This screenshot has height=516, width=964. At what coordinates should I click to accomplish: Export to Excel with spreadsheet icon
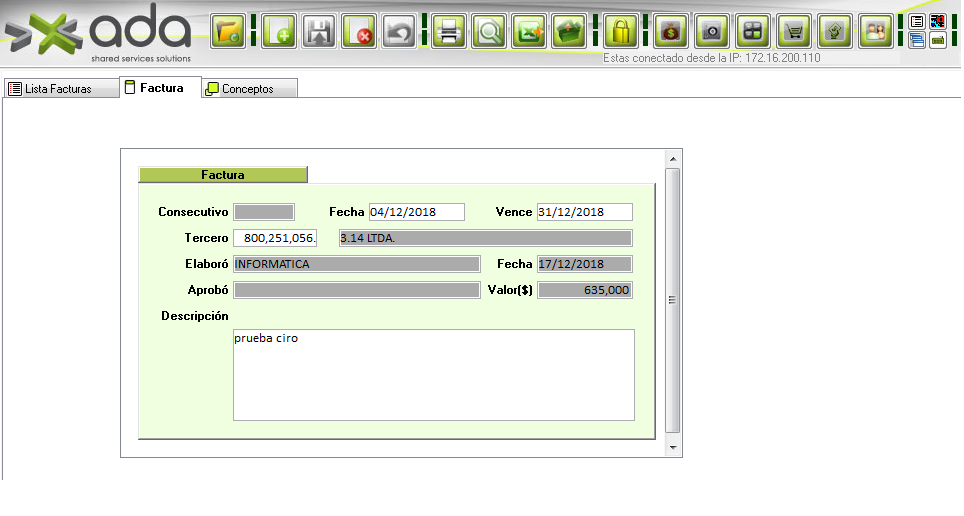(x=529, y=31)
